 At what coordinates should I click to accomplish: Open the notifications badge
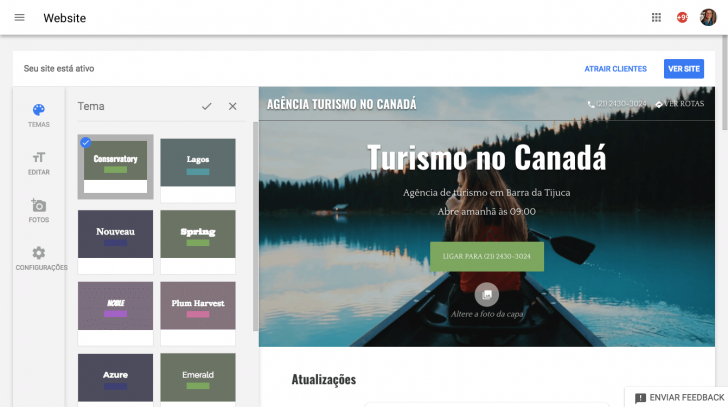(x=682, y=18)
